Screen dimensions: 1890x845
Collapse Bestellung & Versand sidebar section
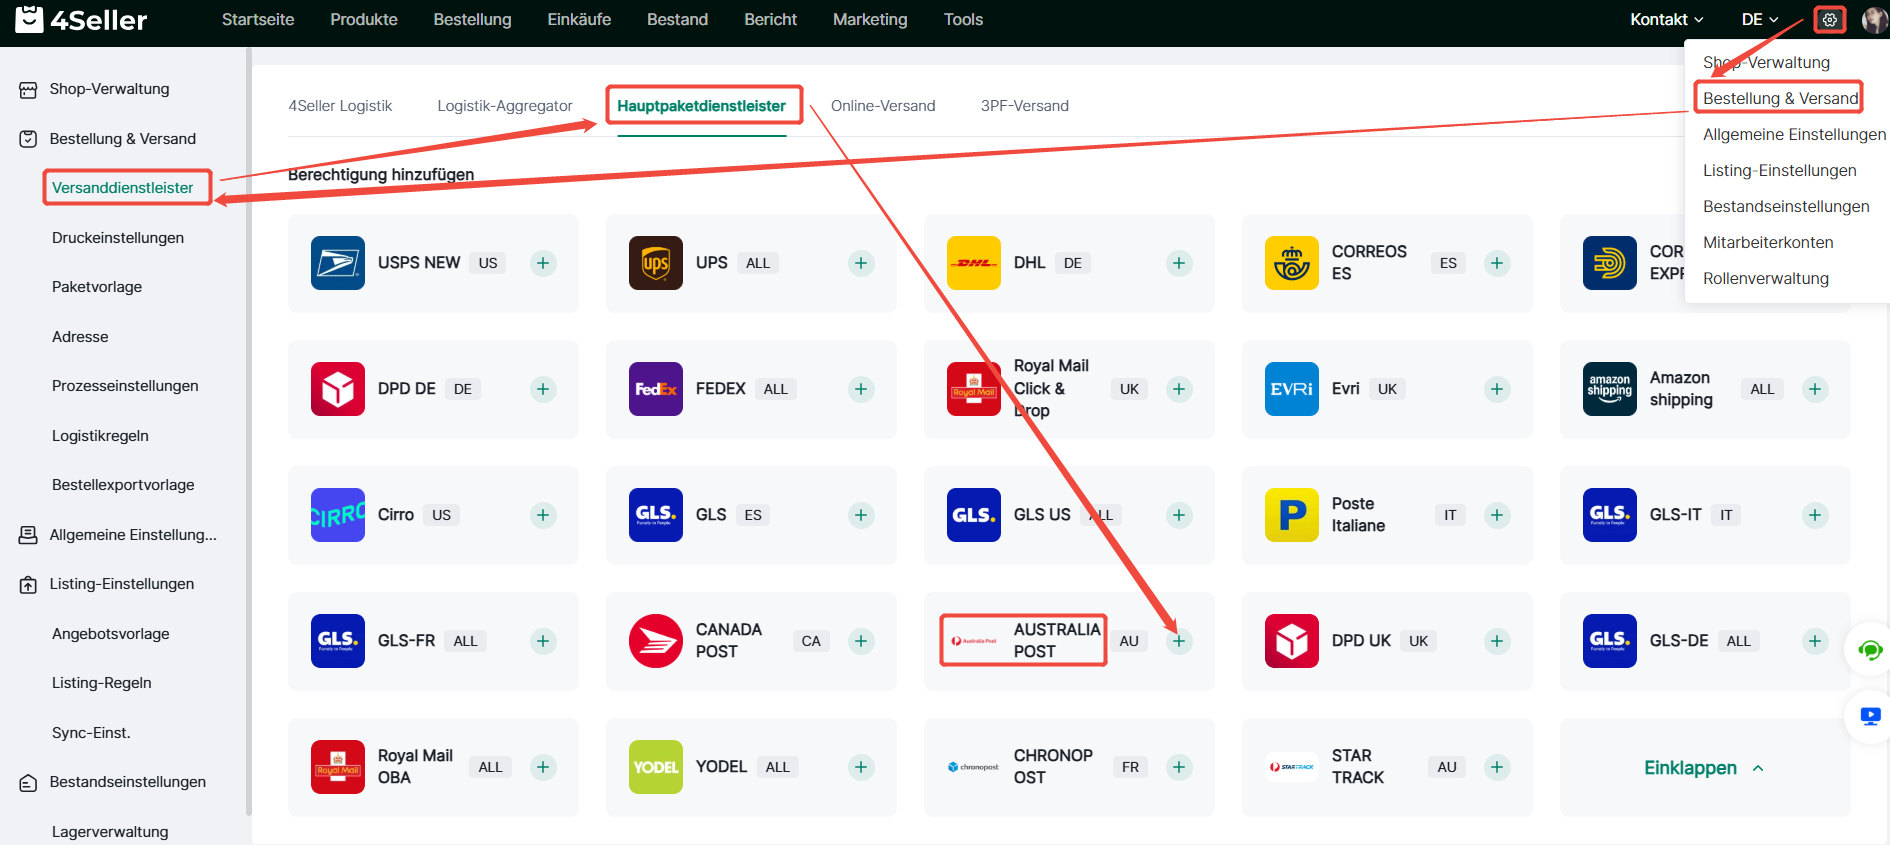(x=124, y=139)
